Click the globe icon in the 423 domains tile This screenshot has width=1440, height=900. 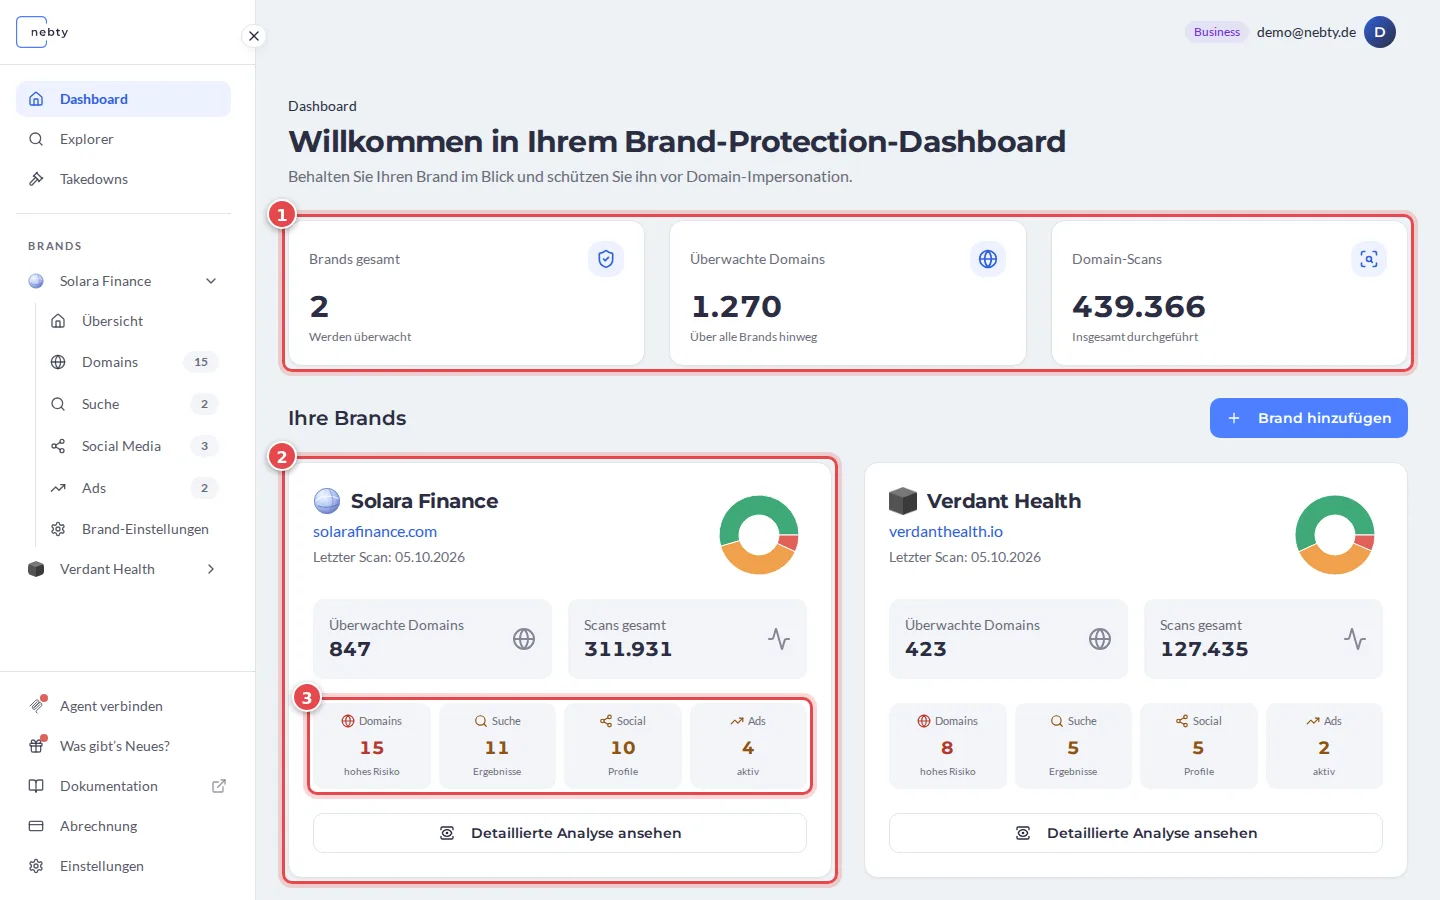tap(1100, 639)
